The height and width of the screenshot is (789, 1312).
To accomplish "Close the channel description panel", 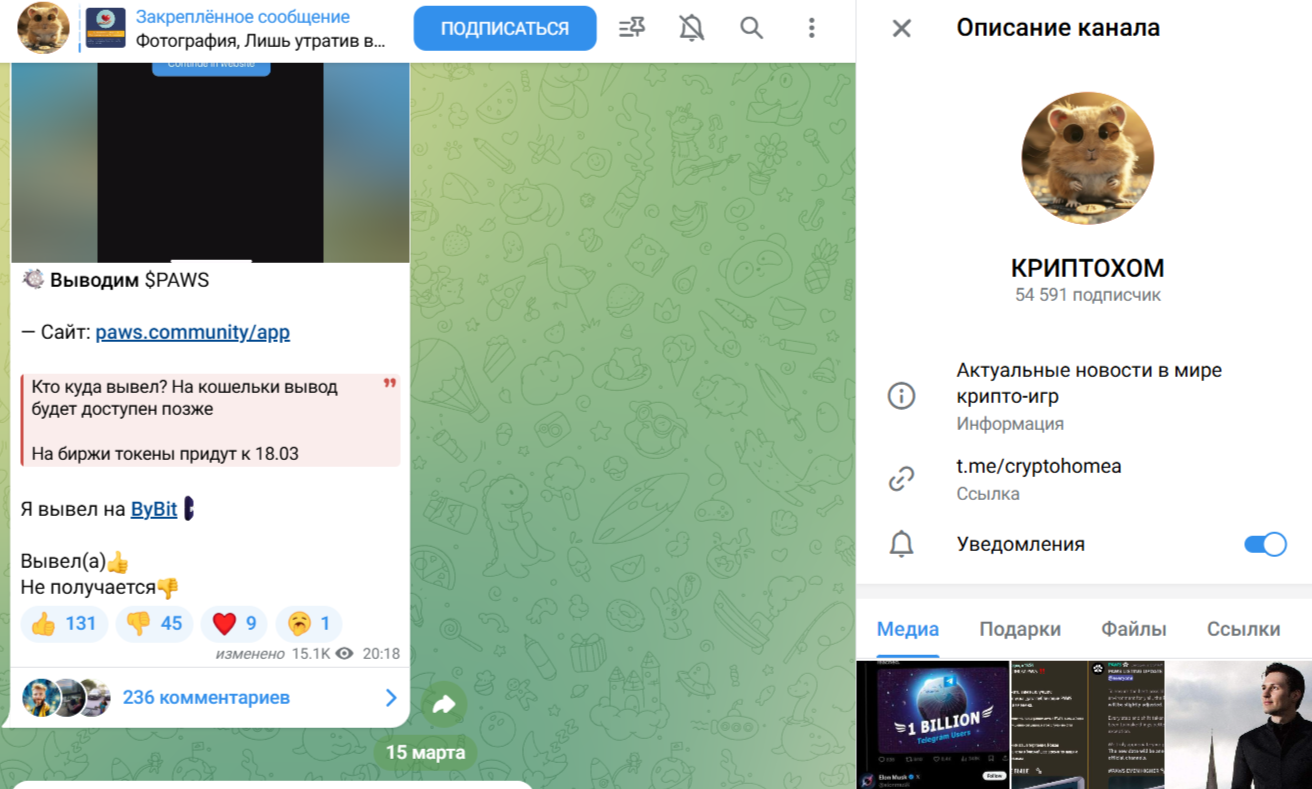I will tap(902, 28).
